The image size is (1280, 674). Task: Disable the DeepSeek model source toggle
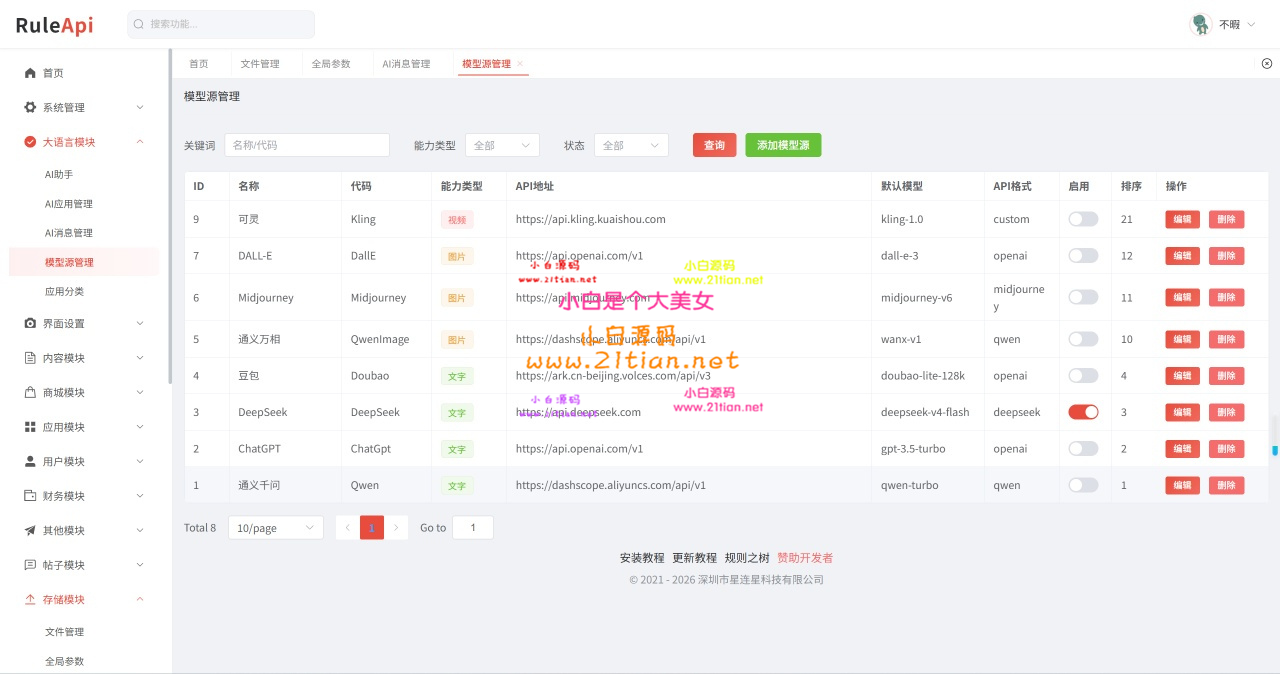click(1083, 412)
